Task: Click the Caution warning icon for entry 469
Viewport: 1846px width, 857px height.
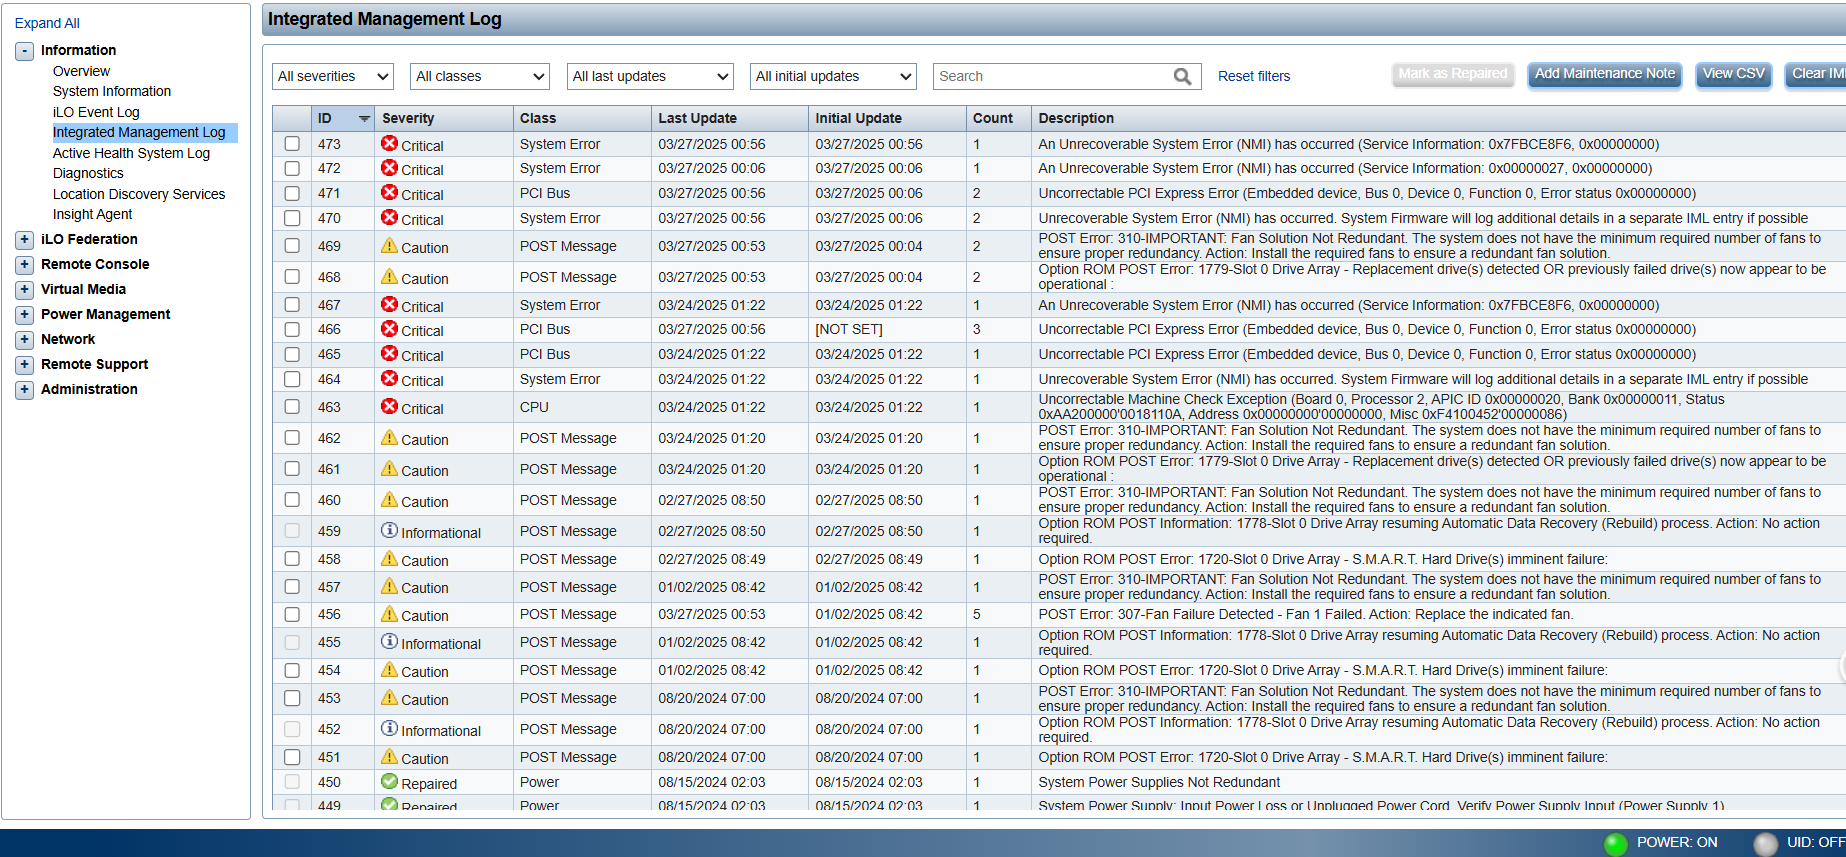Action: tap(389, 246)
